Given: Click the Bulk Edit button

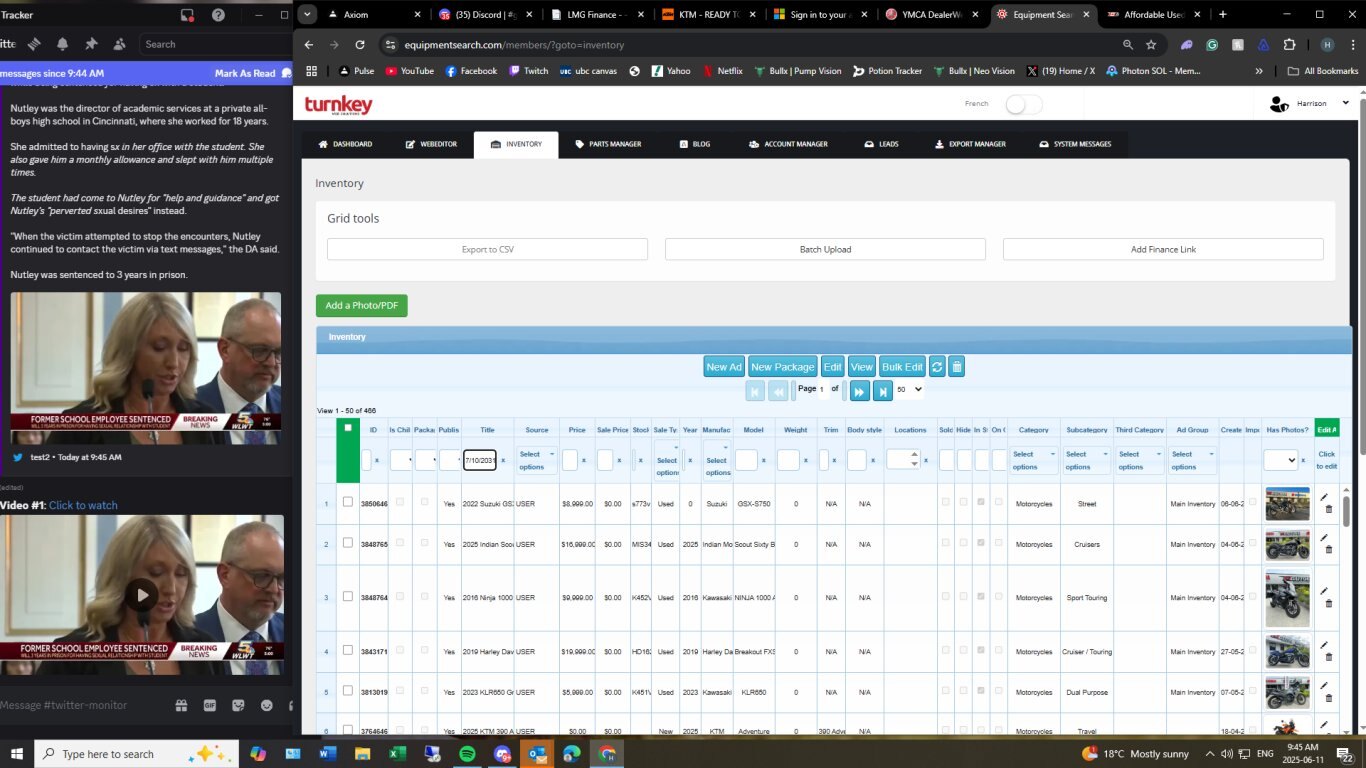Looking at the screenshot, I should point(902,367).
